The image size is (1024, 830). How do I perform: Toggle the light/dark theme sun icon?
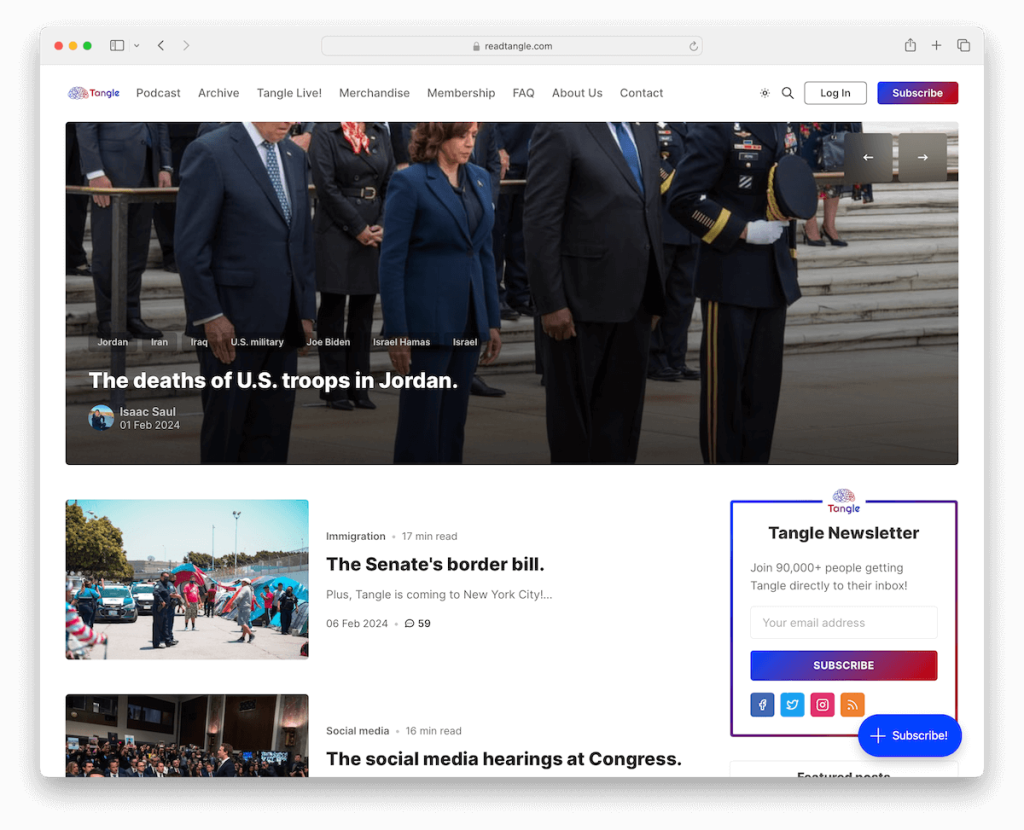click(x=765, y=93)
